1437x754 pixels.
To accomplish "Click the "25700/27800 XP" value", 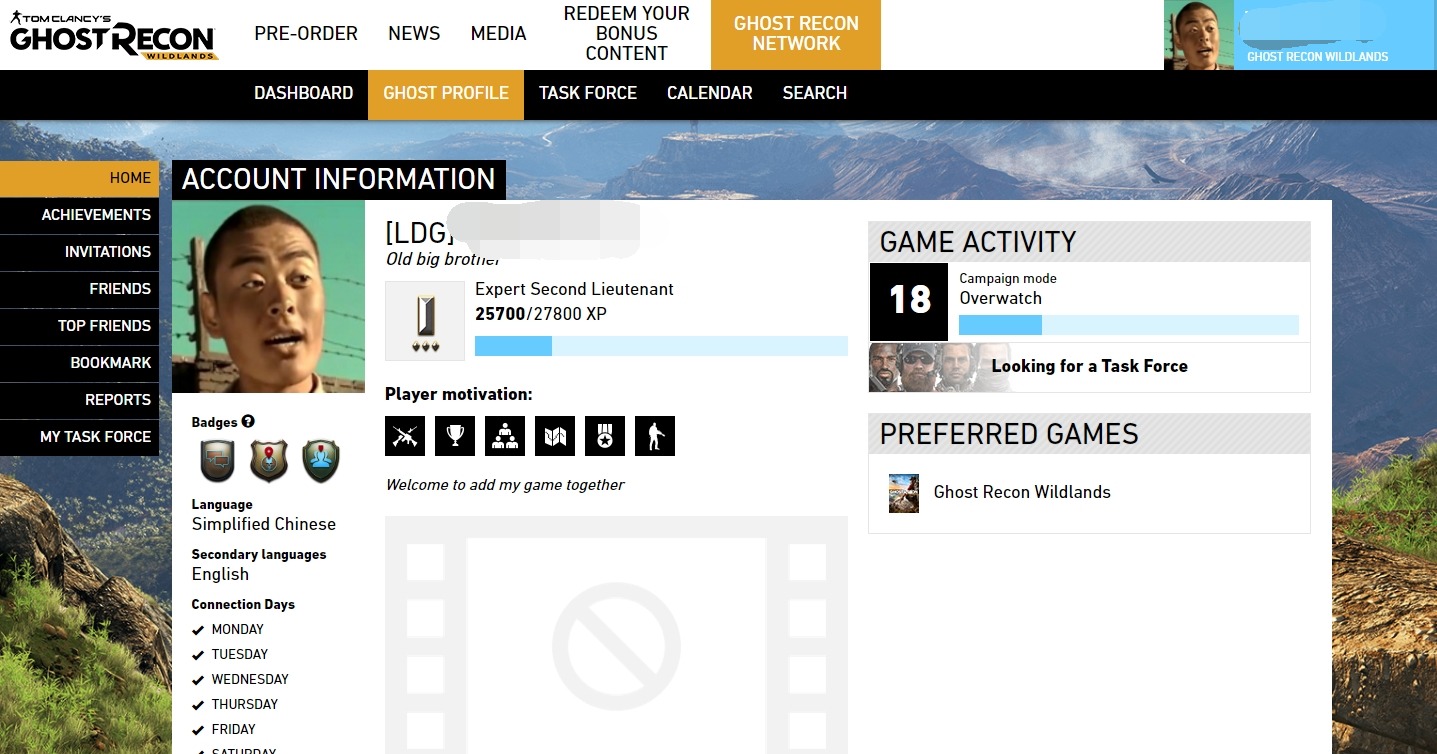I will [541, 314].
